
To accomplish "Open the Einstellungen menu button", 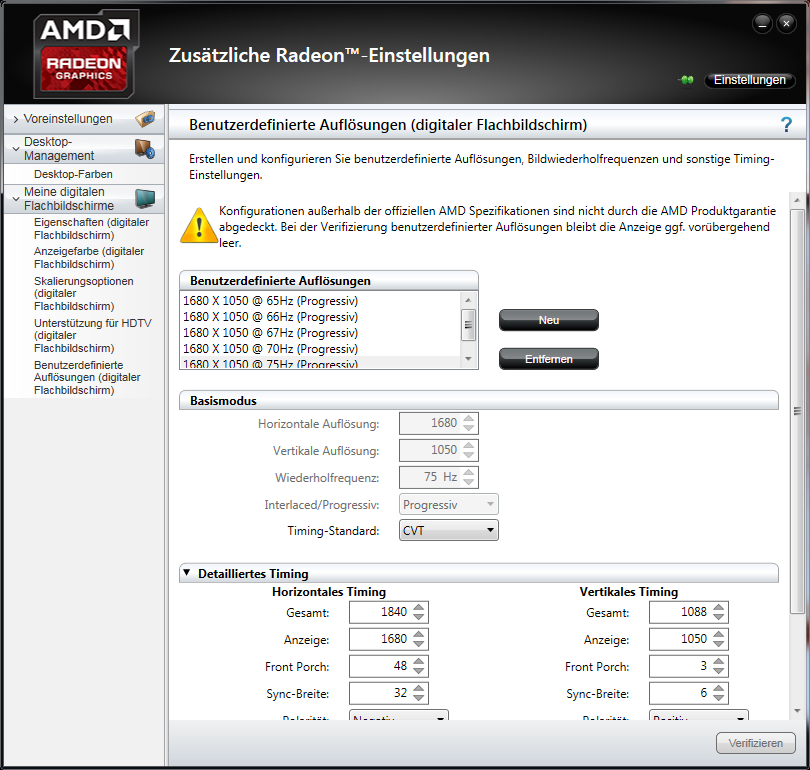I will [750, 80].
